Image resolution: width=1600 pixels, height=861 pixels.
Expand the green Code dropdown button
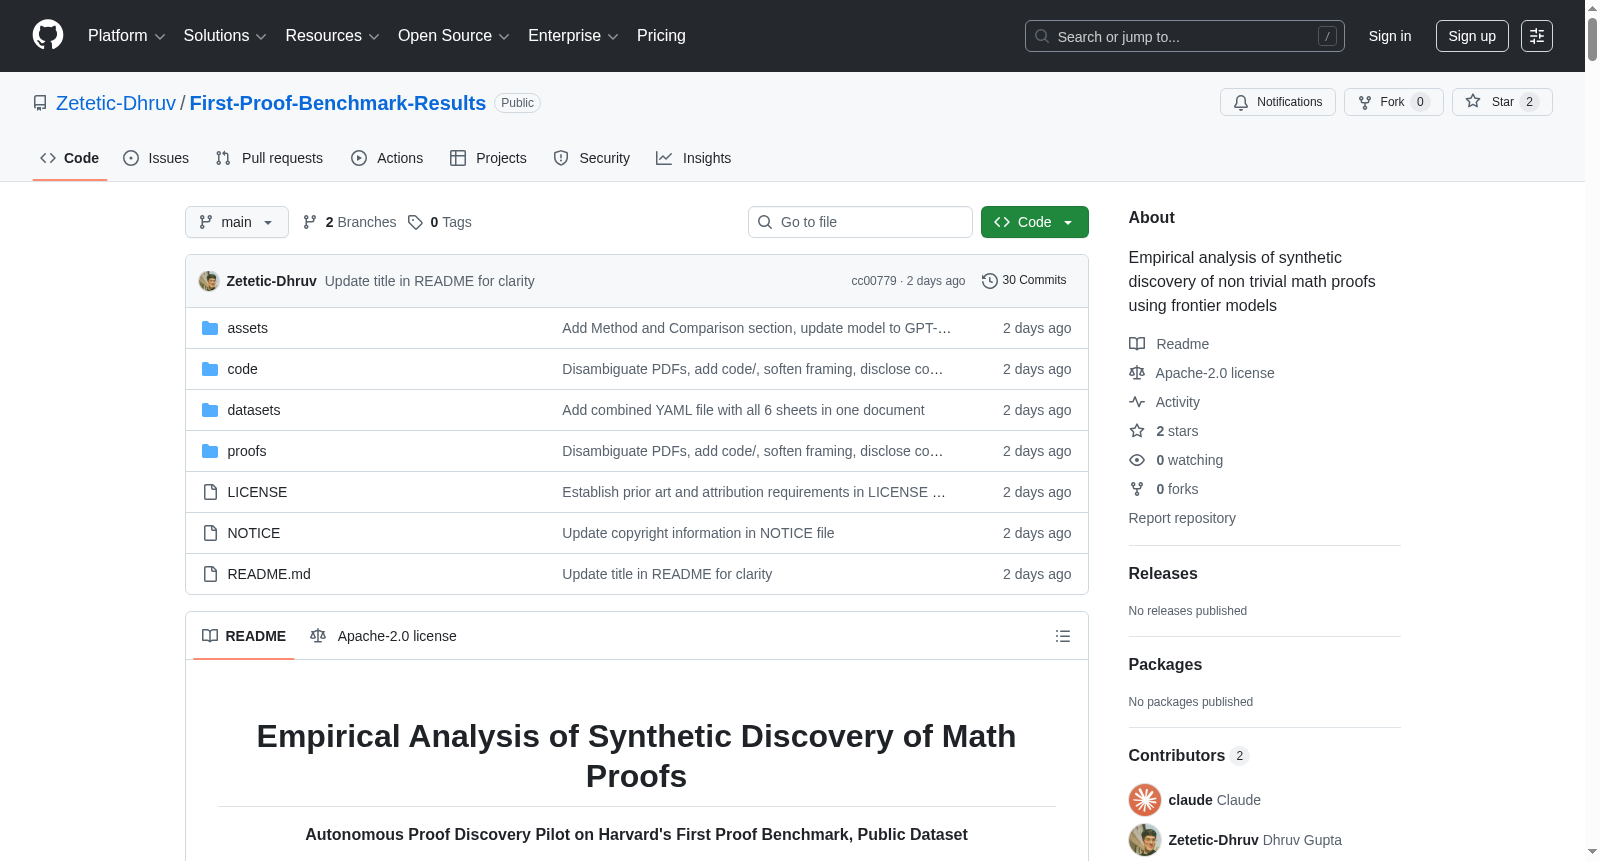(1035, 222)
